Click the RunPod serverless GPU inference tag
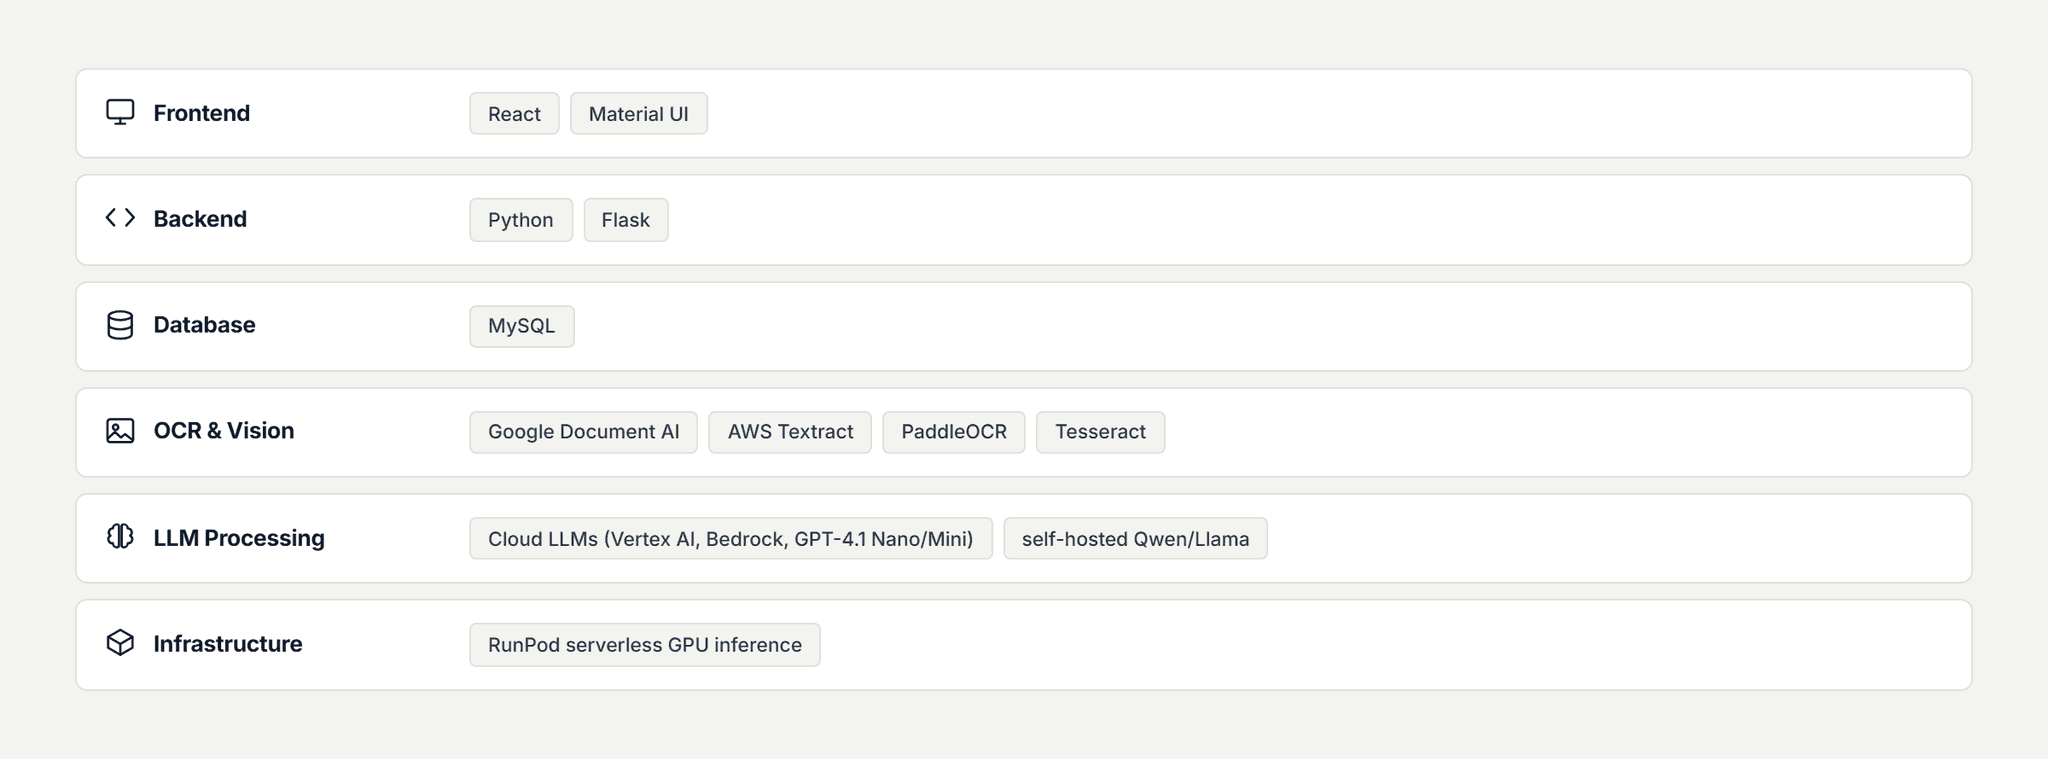 click(x=645, y=645)
